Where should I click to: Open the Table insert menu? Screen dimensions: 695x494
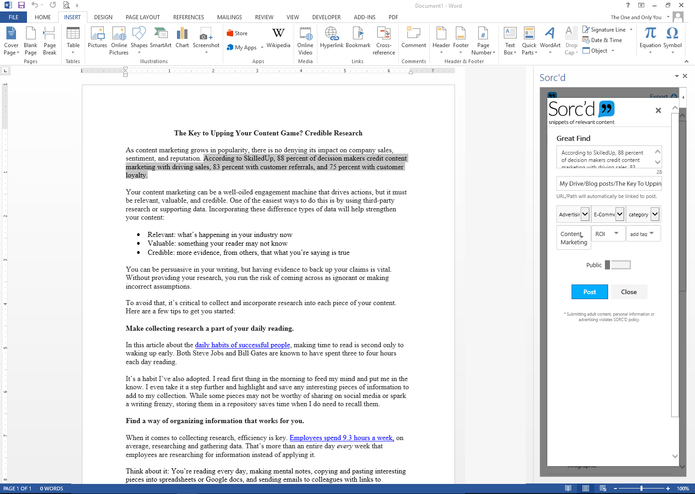73,40
